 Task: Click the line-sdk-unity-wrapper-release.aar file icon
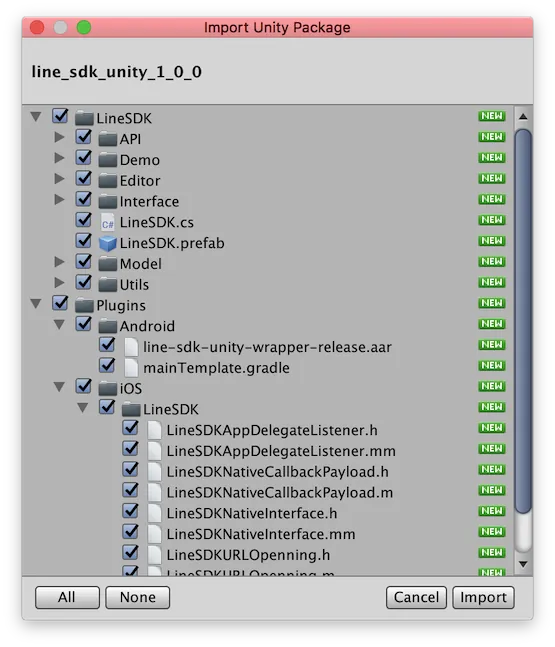[x=131, y=347]
